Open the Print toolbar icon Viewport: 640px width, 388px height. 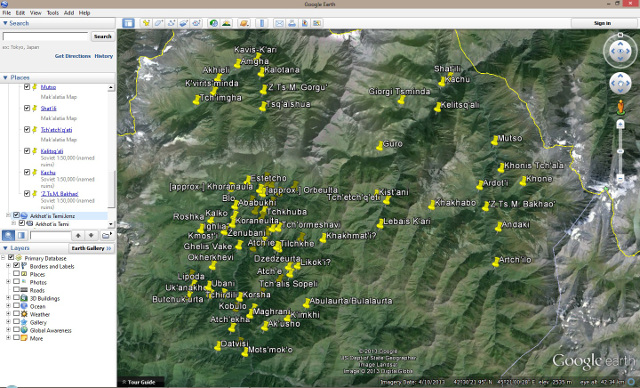pyautogui.click(x=292, y=23)
